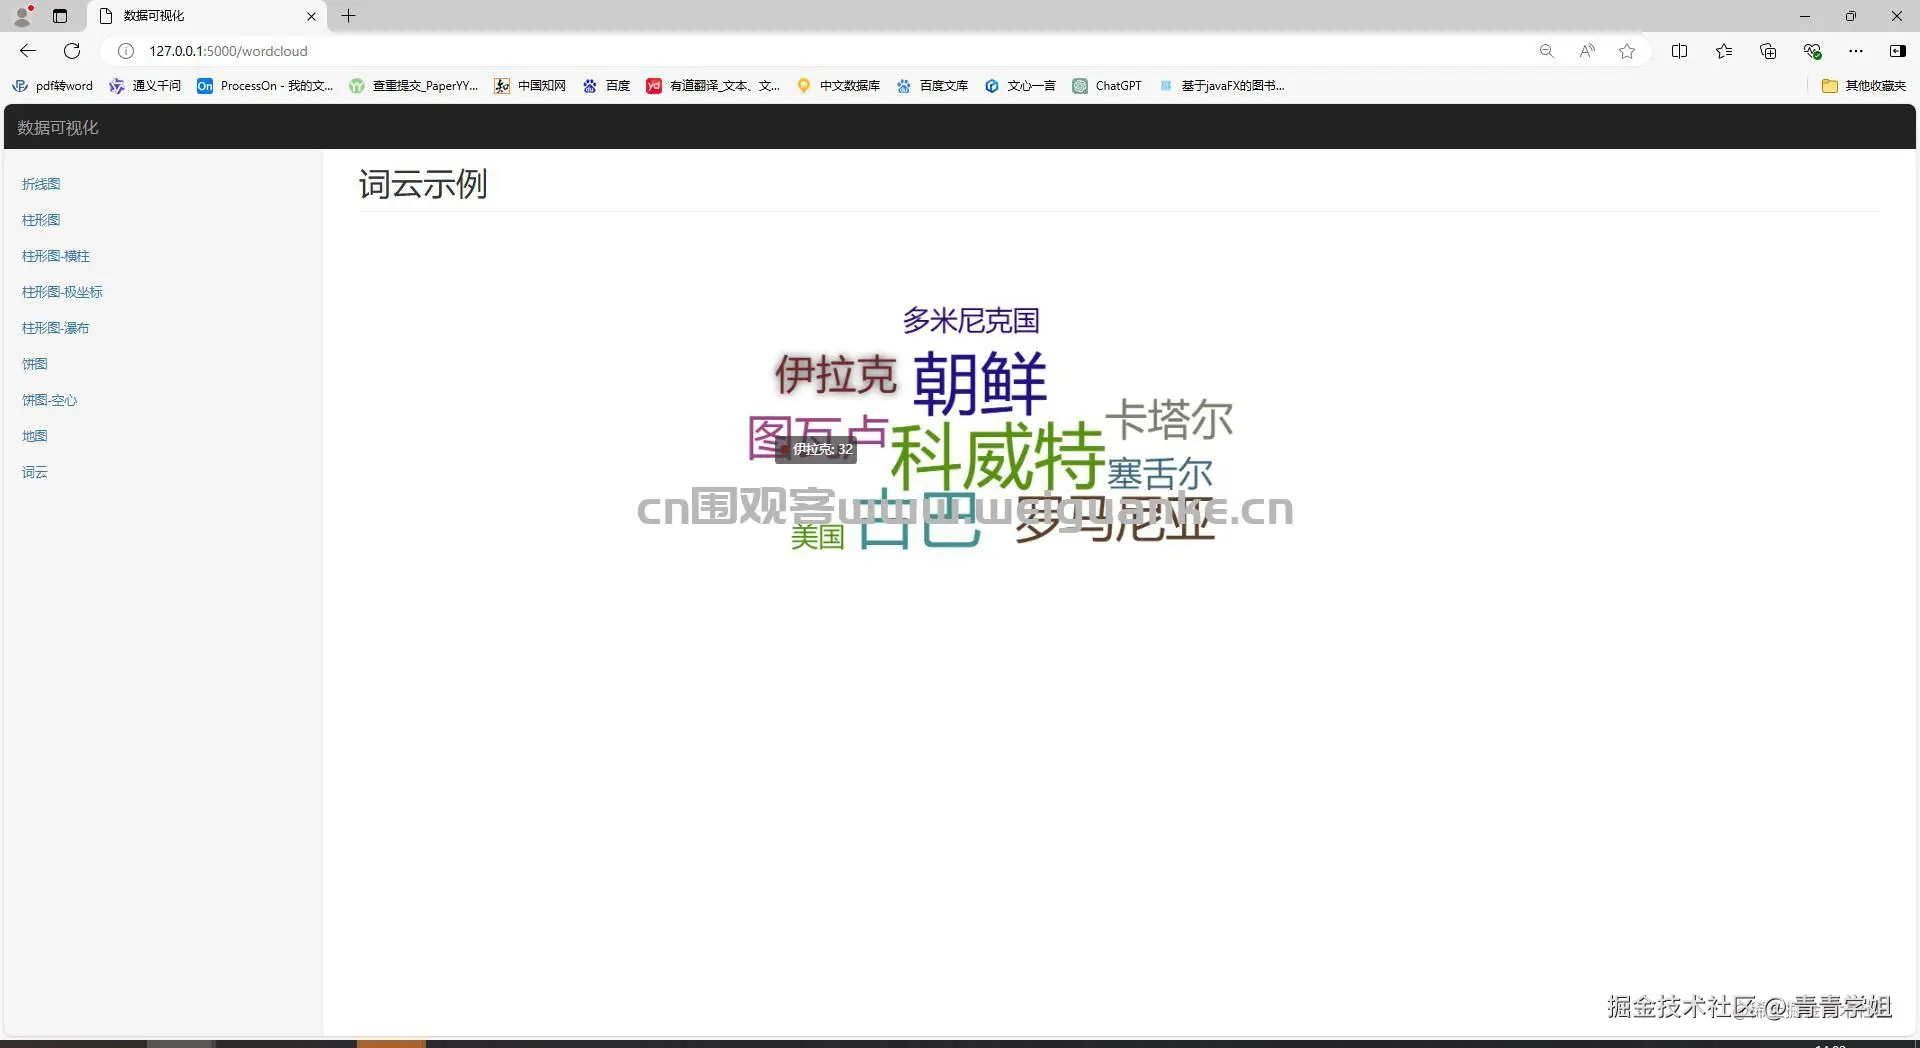Go to 饼图 in sidebar
Screen dimensions: 1920x1048
pyautogui.click(x=35, y=364)
